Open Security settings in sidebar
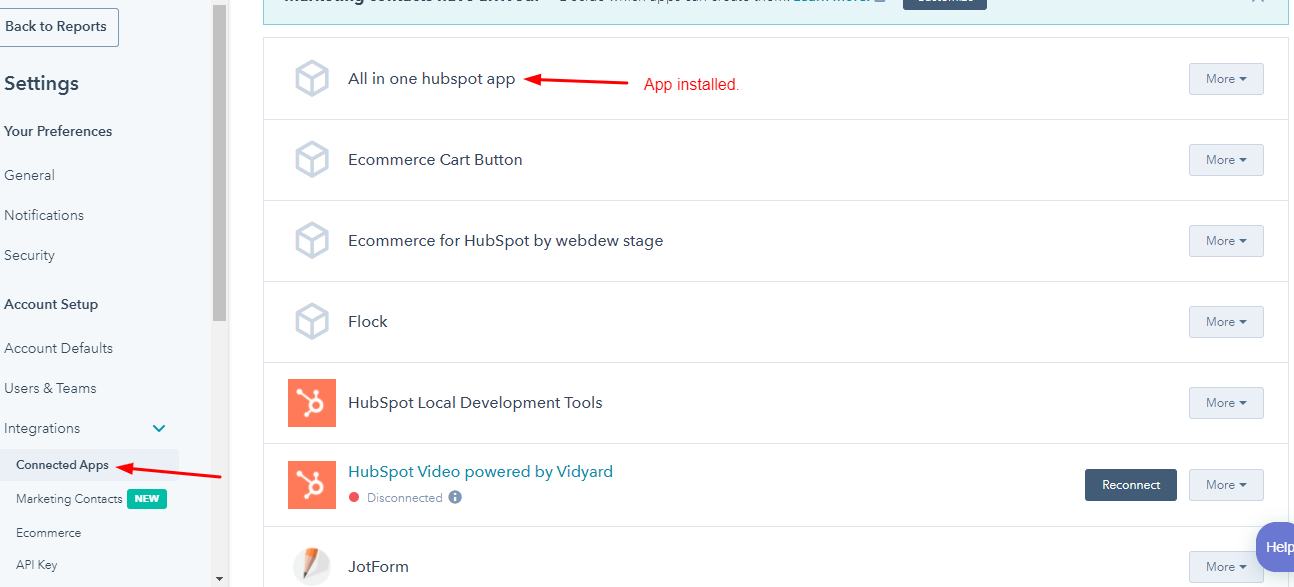The width and height of the screenshot is (1294, 587). [29, 255]
